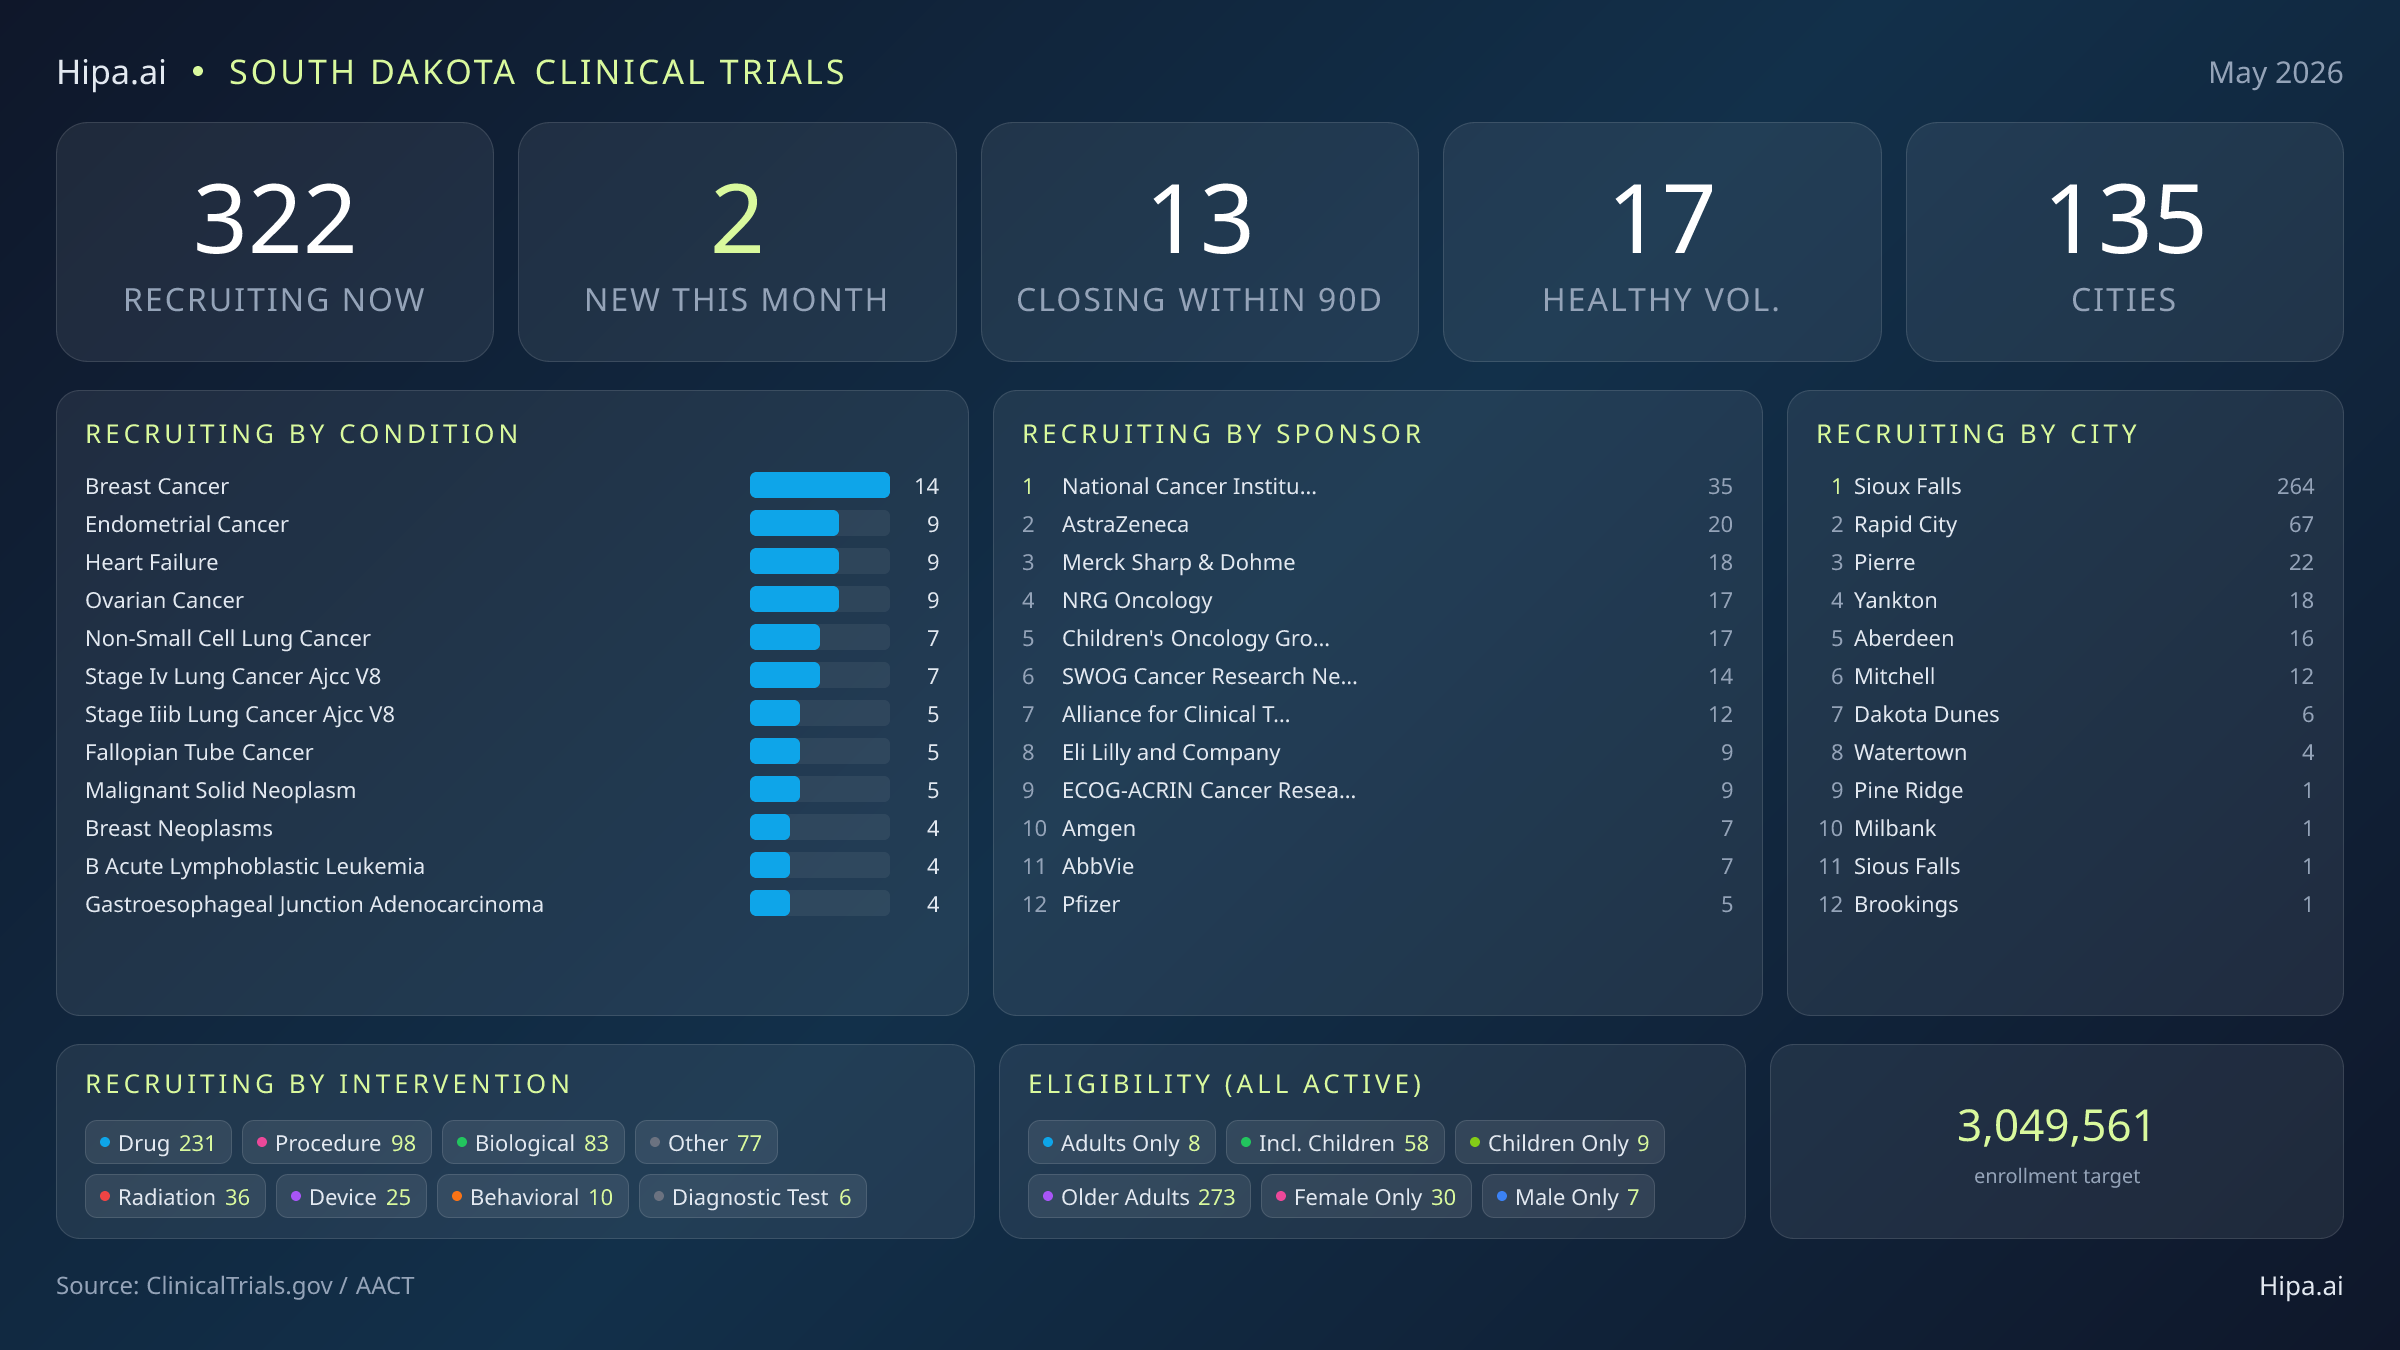The width and height of the screenshot is (2400, 1350).
Task: Click Merck Sharp & Dohme sponsor
Action: point(1377,561)
